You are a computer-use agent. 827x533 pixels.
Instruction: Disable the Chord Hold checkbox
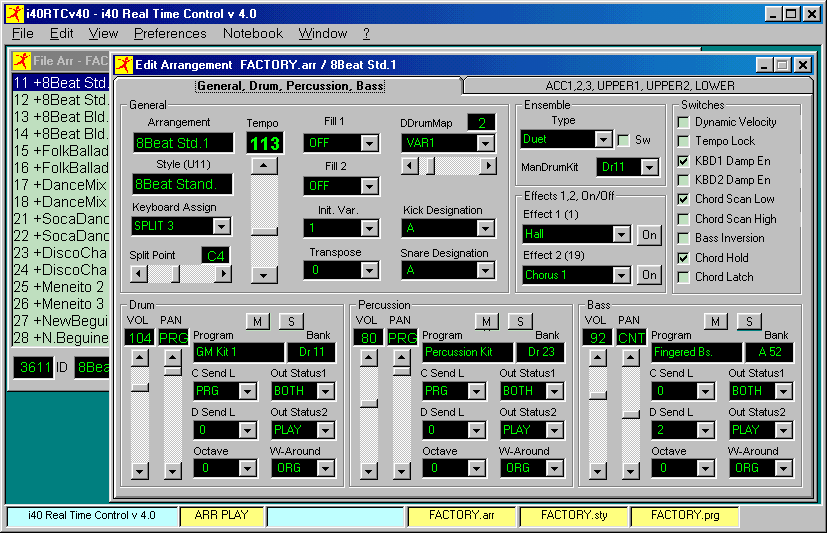point(683,258)
